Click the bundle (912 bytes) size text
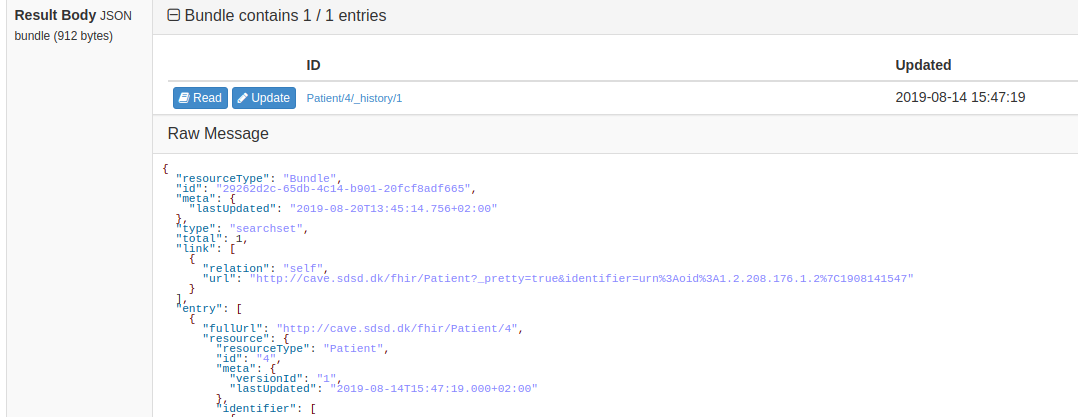This screenshot has width=1078, height=417. click(x=63, y=36)
